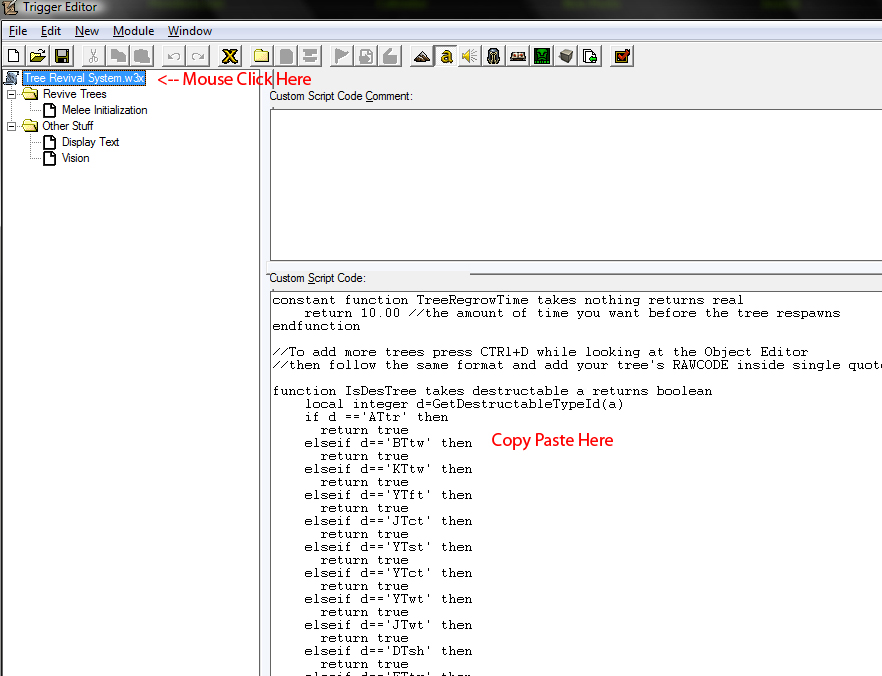This screenshot has height=676, width=882.
Task: Click the line 'constant function TreeRegrowTime'
Action: 508,300
